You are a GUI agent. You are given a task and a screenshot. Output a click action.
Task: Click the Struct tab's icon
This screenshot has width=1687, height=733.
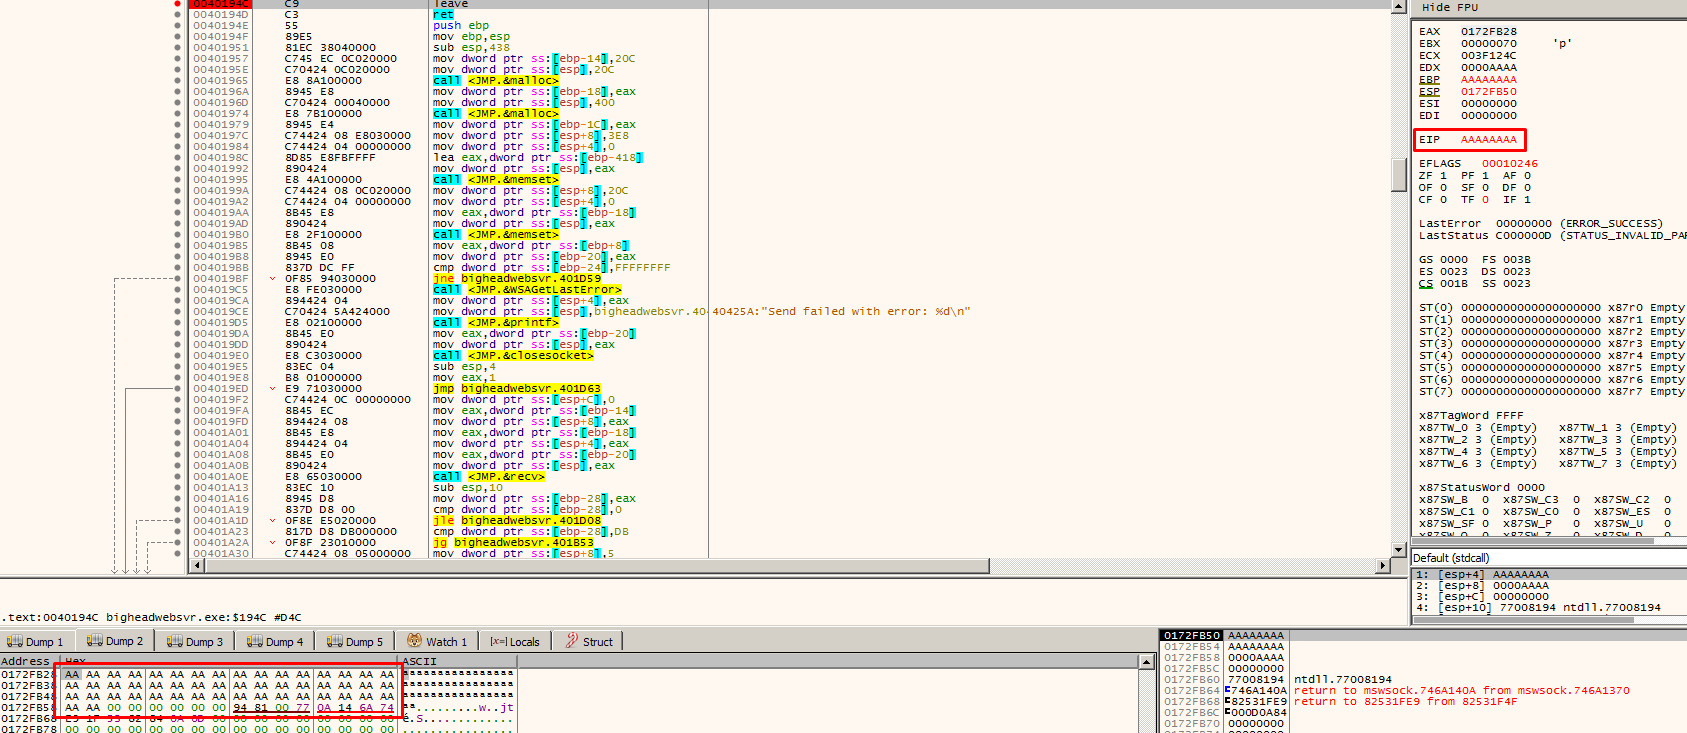(x=572, y=642)
